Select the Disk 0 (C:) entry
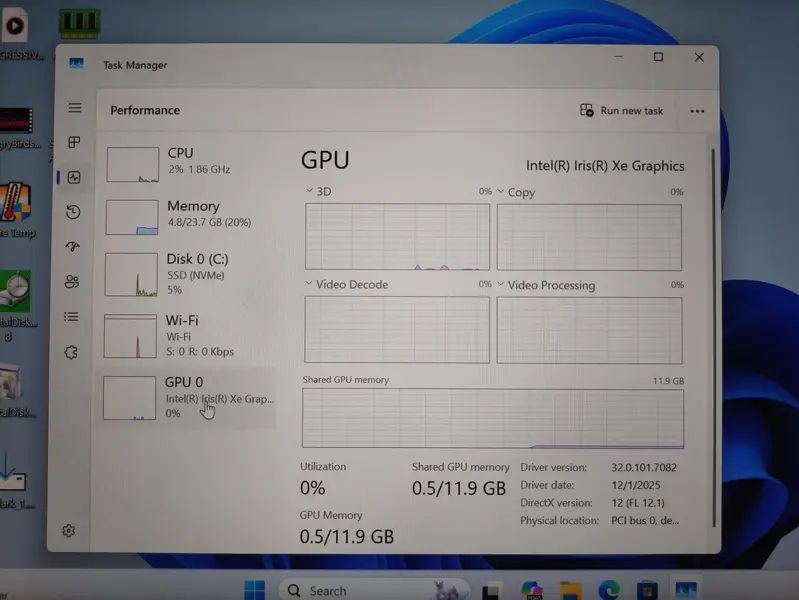Viewport: 799px width, 600px height. 187,274
